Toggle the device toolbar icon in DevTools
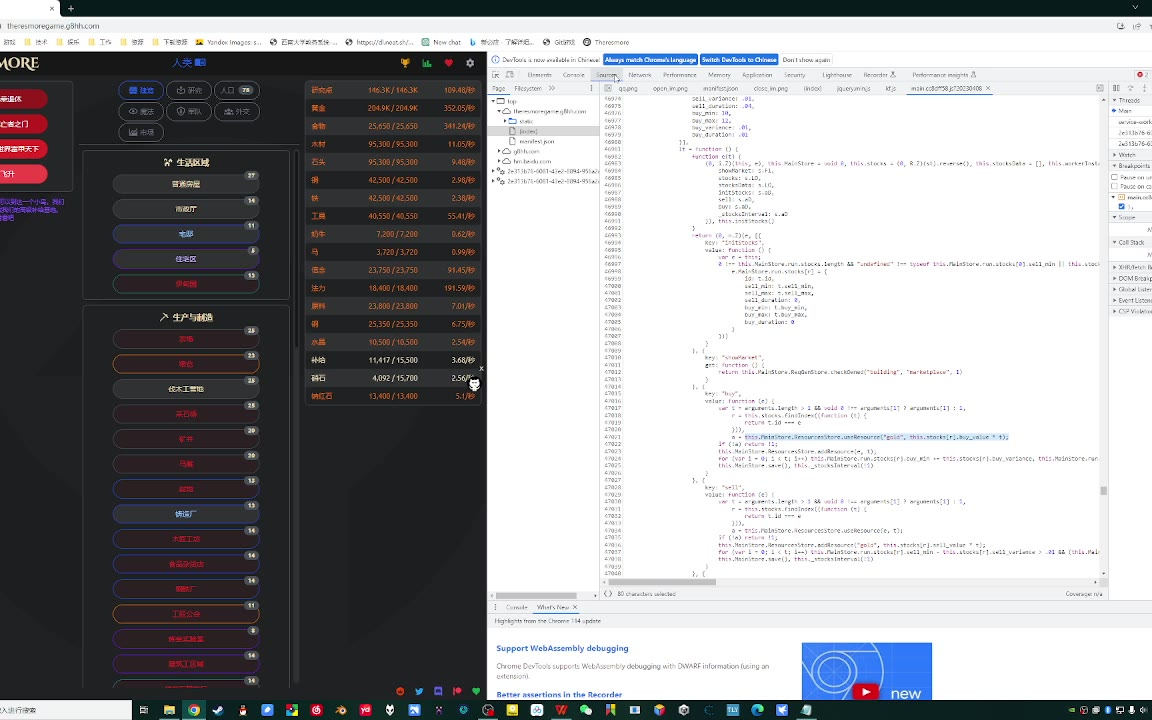The height and width of the screenshot is (720, 1152). [x=511, y=75]
